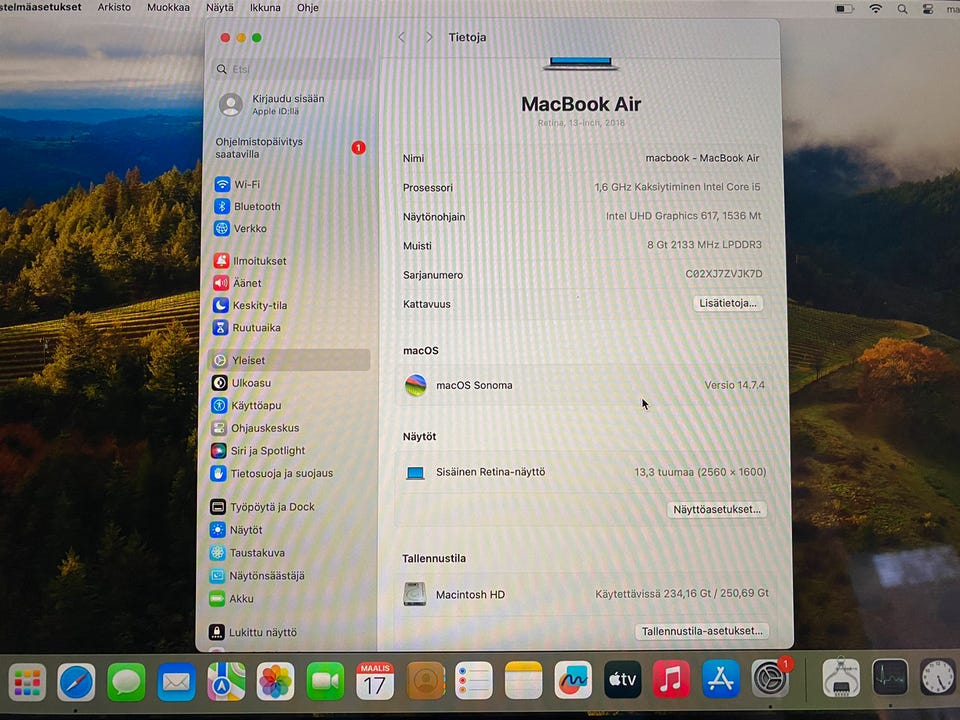
Task: Open Messages app in Dock
Action: (126, 682)
